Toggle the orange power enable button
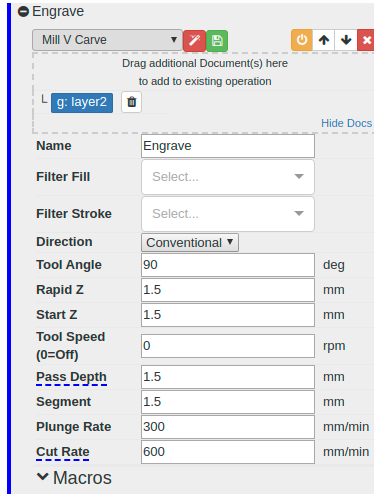This screenshot has height=494, width=374. (302, 40)
